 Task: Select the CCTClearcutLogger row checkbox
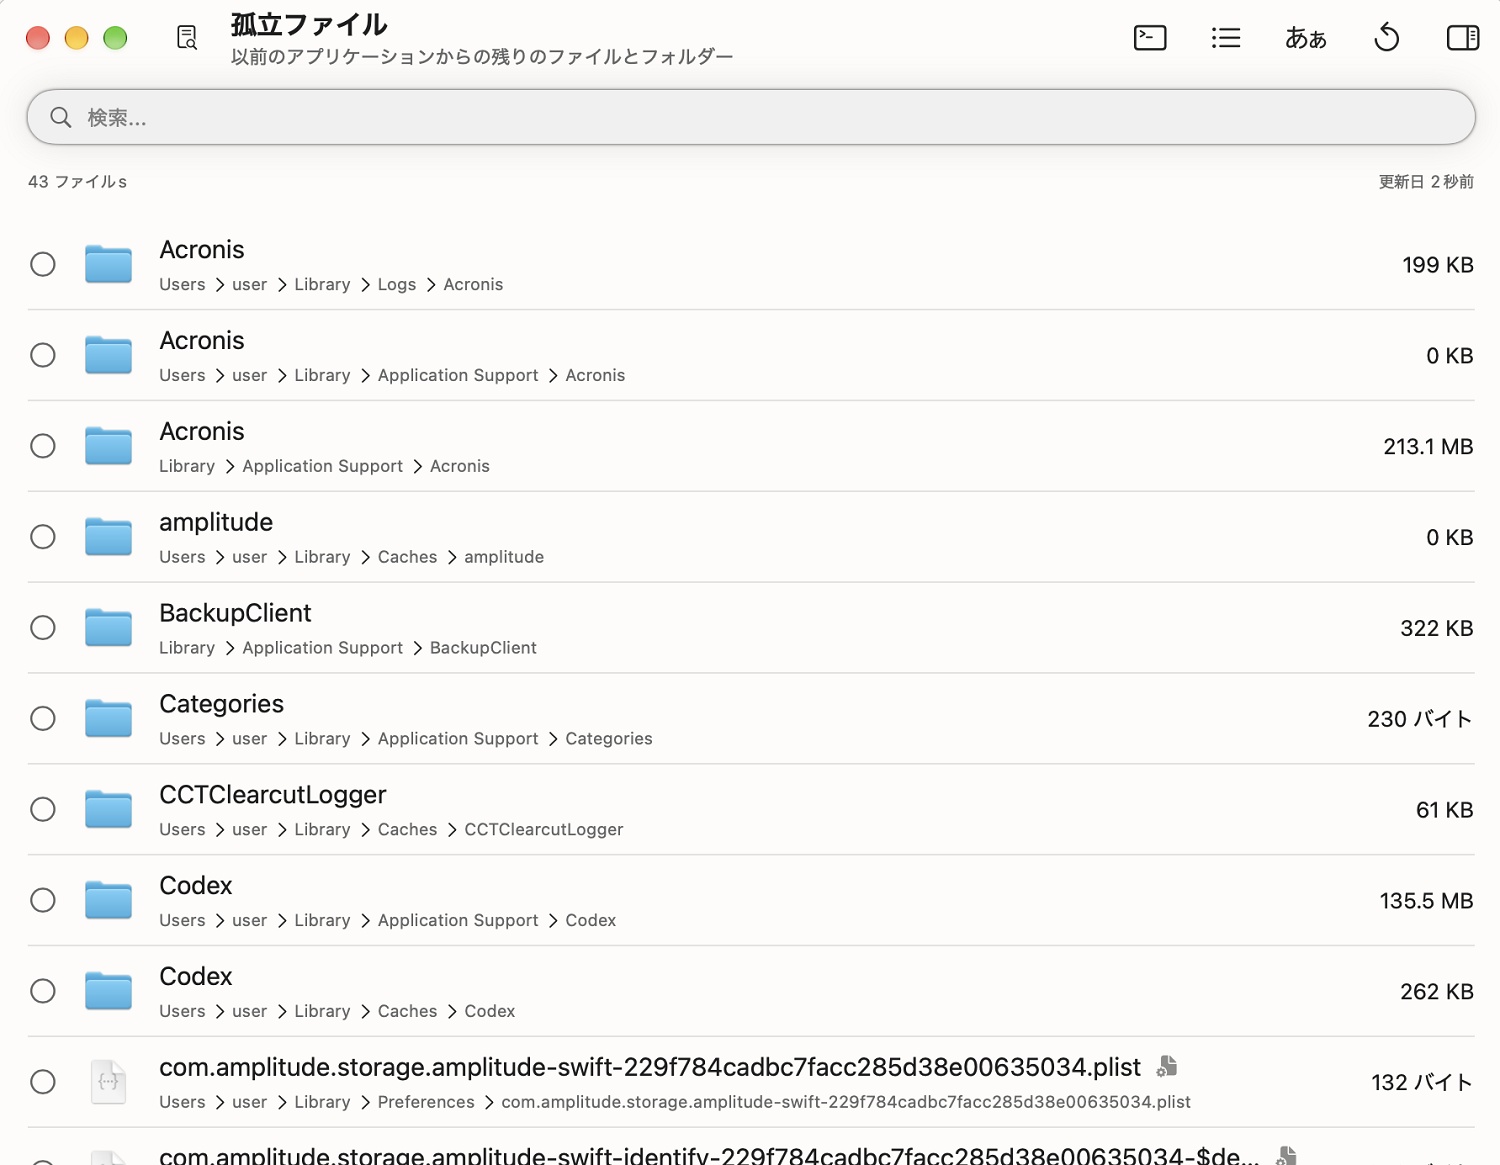coord(43,809)
